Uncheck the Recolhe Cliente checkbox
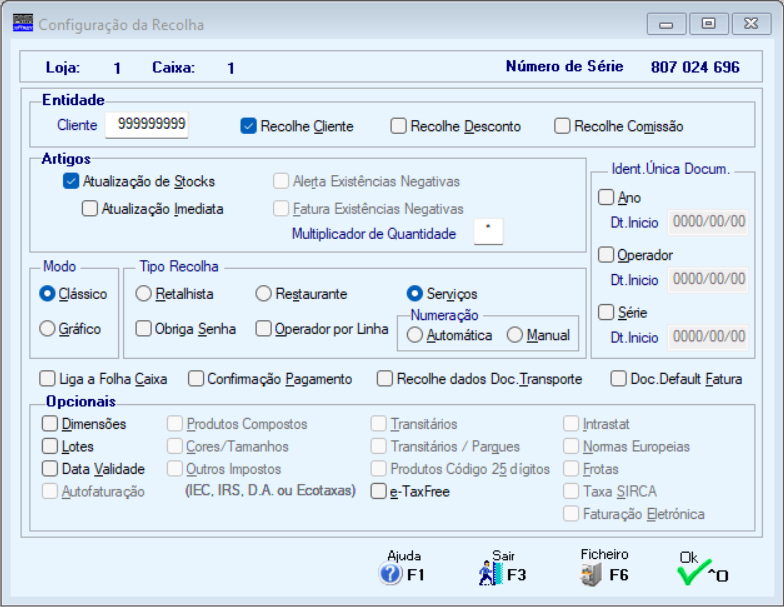The height and width of the screenshot is (607, 784). coord(249,126)
